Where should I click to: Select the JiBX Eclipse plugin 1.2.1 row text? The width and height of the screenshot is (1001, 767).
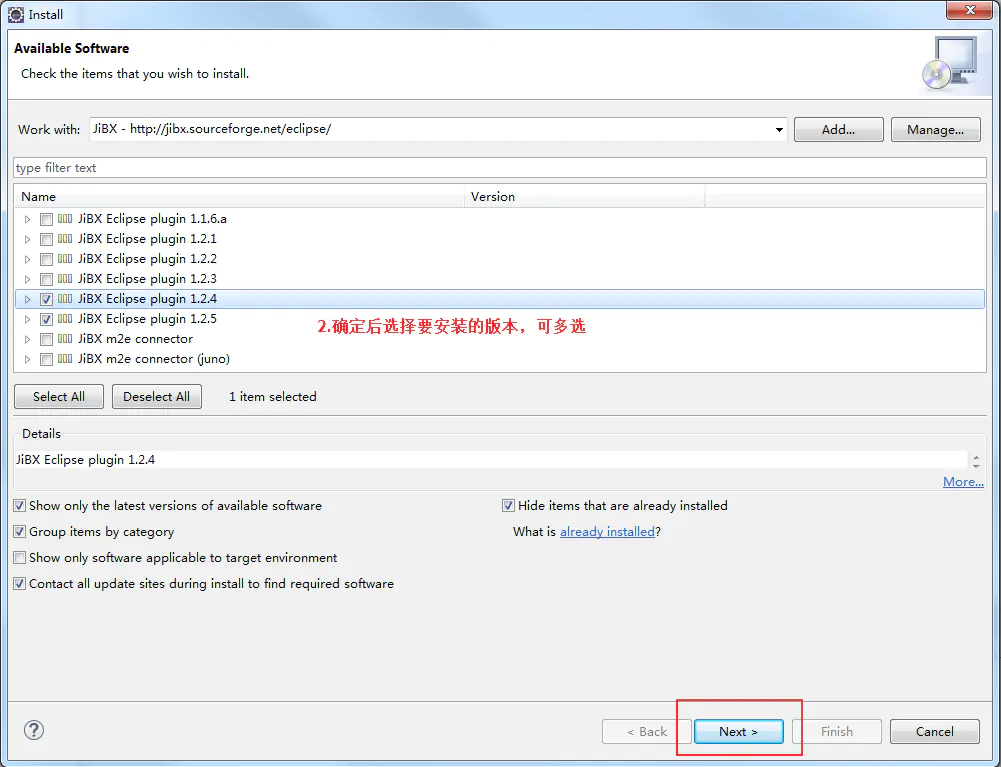point(147,239)
